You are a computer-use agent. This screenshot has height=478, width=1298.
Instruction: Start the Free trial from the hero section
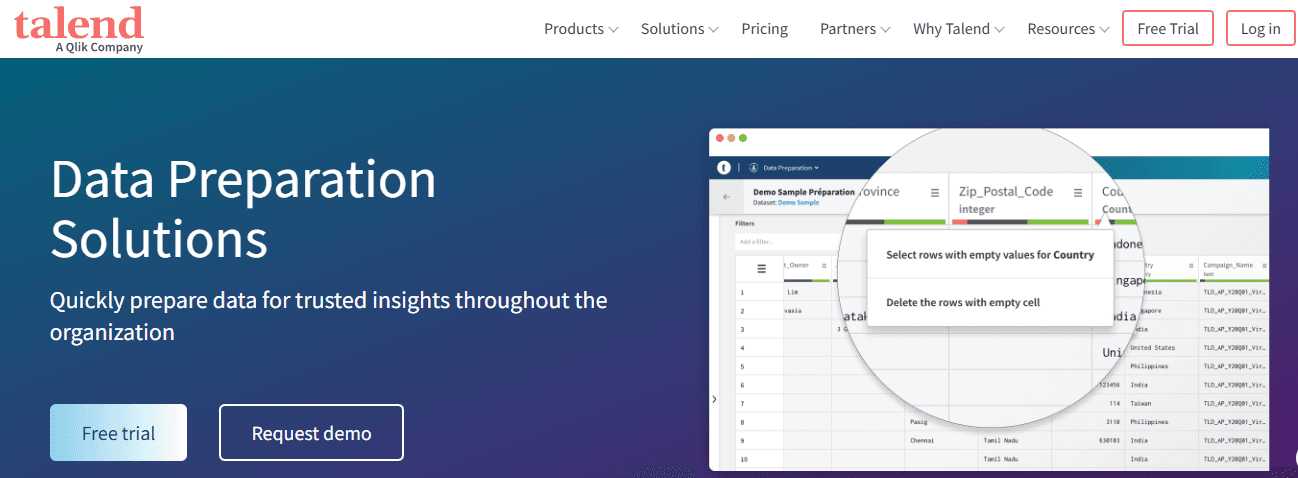point(119,433)
